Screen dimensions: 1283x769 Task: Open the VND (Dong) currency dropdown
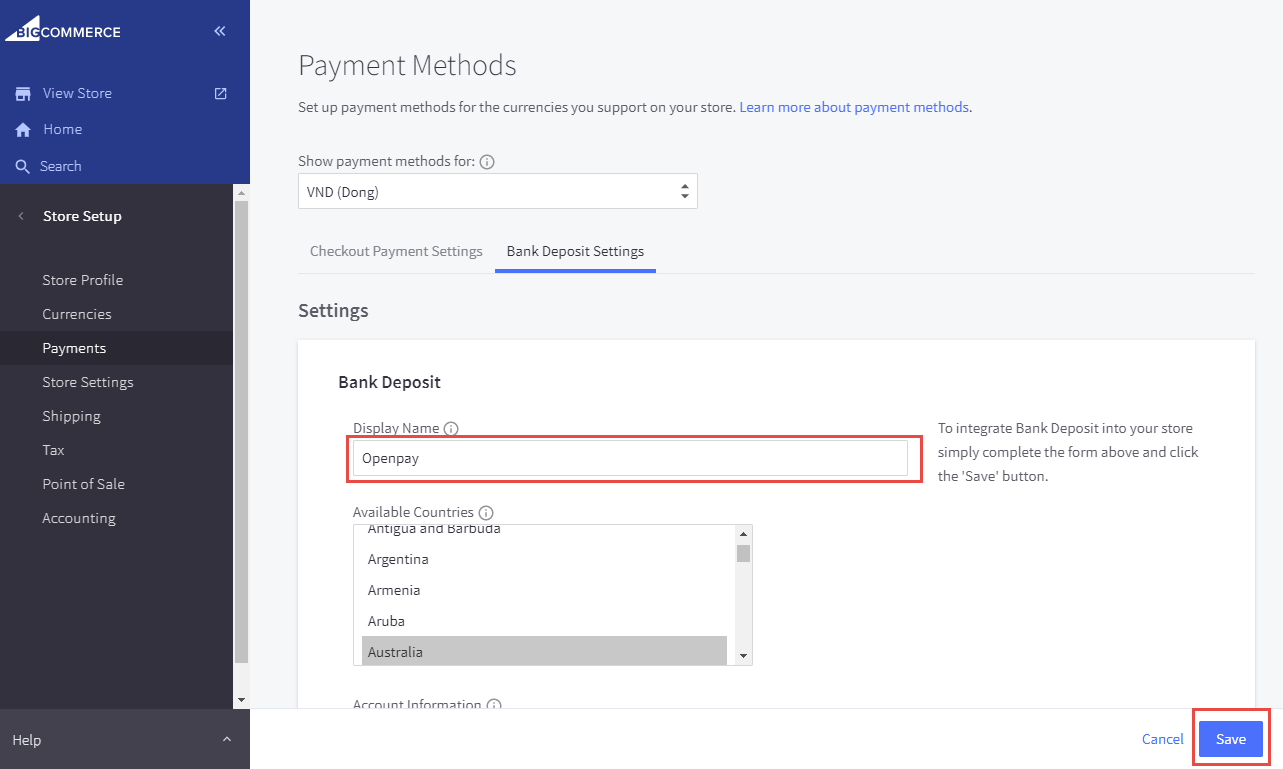tap(497, 192)
